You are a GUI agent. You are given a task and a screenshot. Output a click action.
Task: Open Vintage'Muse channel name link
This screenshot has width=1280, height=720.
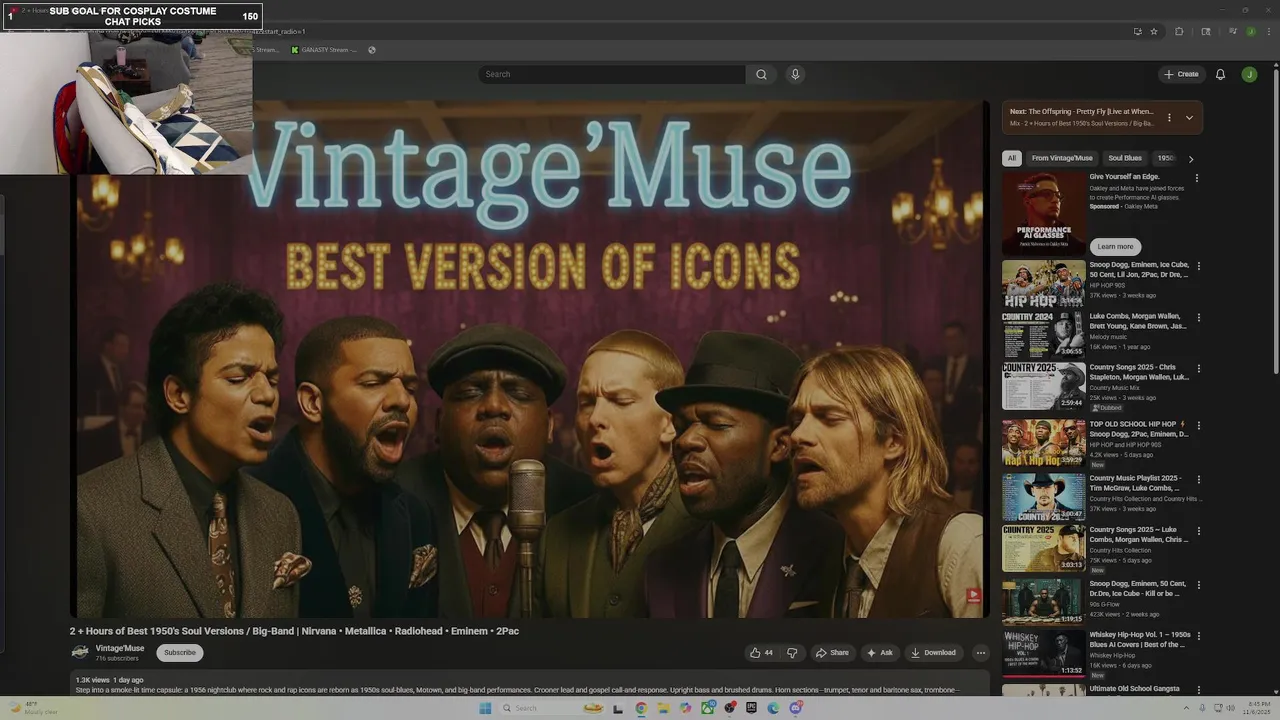coord(120,648)
